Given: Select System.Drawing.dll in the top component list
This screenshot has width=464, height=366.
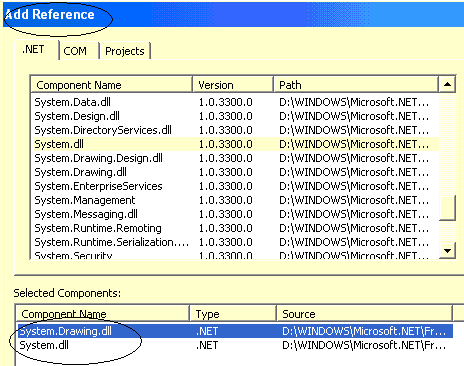Looking at the screenshot, I should click(235, 172).
